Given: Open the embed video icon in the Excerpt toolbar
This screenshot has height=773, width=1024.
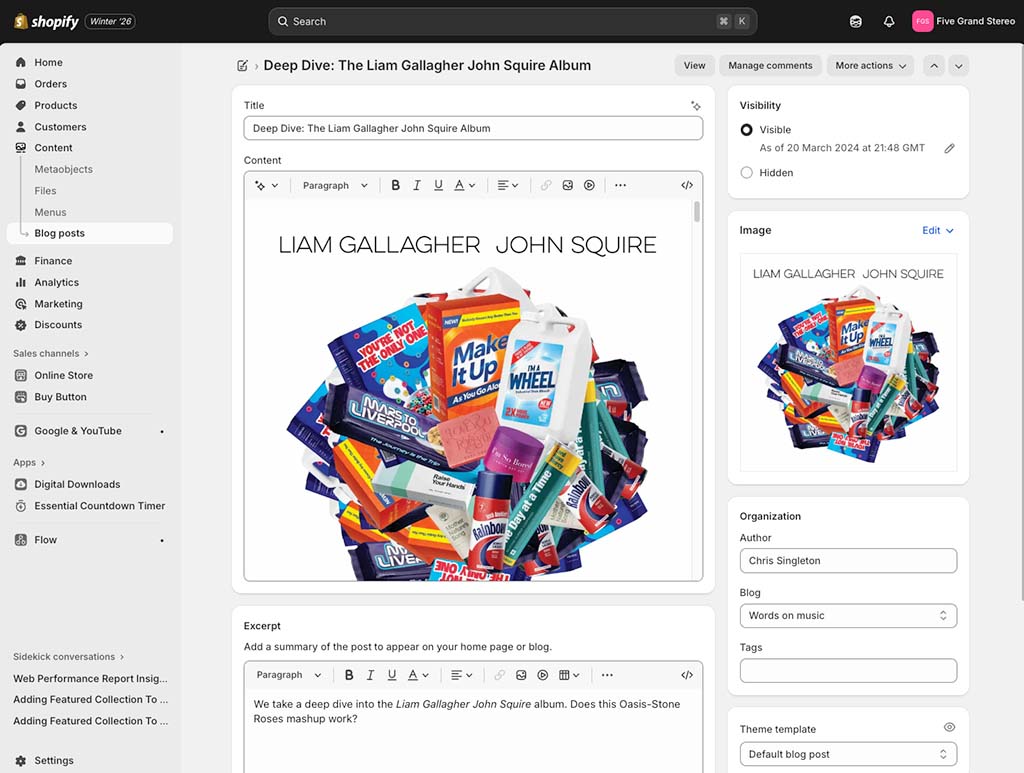Looking at the screenshot, I should tap(541, 675).
